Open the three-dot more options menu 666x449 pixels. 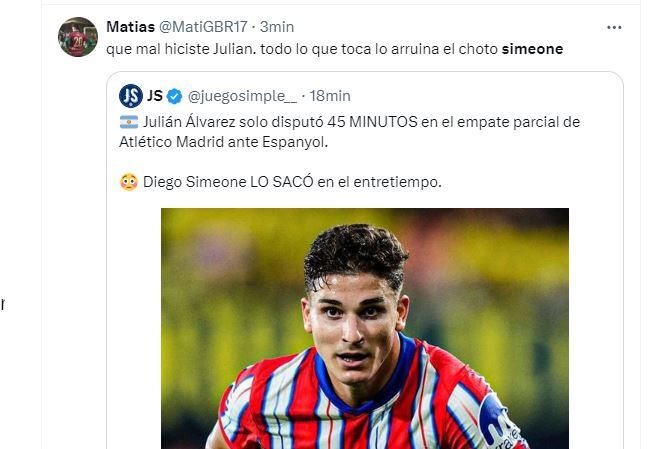[614, 28]
